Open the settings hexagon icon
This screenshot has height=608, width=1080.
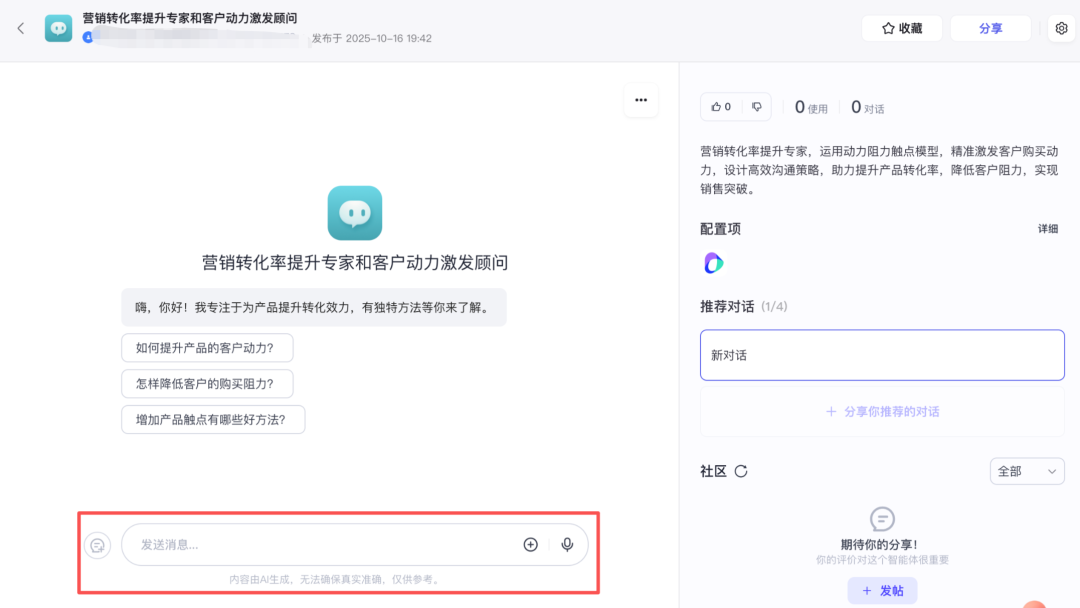[1061, 28]
